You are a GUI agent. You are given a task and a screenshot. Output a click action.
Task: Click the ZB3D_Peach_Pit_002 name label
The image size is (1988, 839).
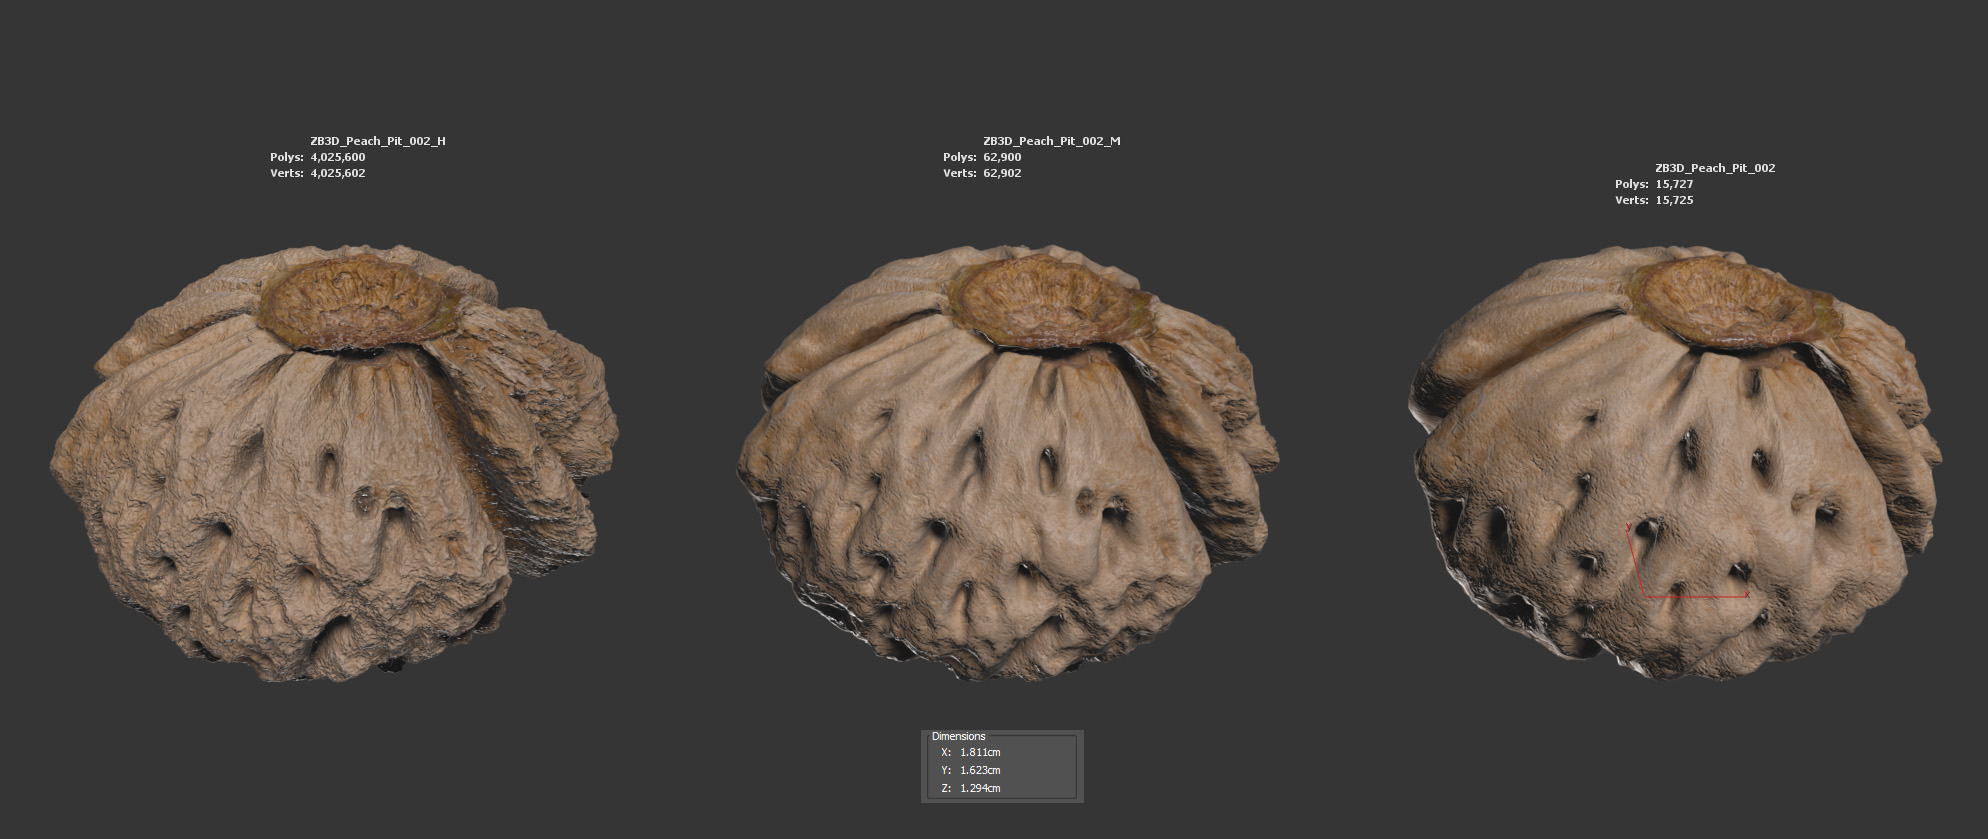click(x=1715, y=168)
